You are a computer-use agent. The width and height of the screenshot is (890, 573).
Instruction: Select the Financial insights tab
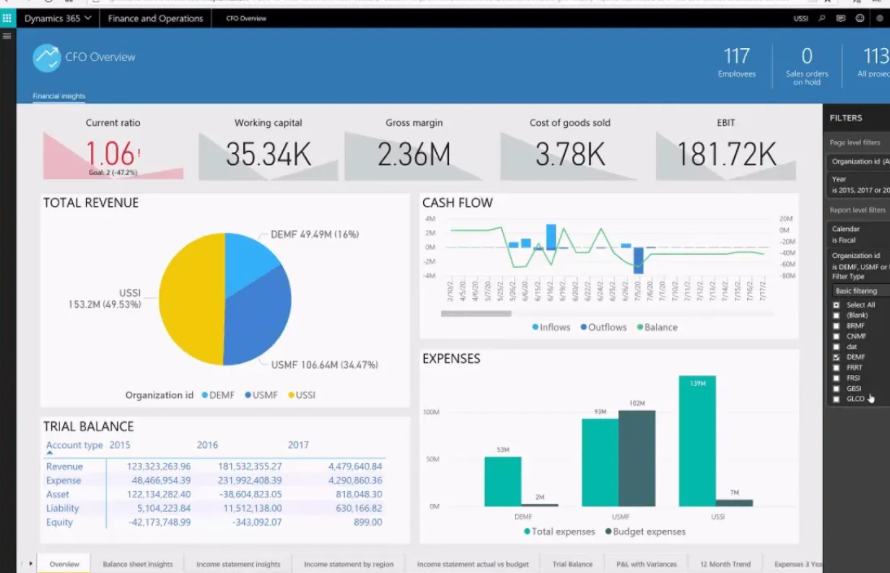(x=59, y=96)
